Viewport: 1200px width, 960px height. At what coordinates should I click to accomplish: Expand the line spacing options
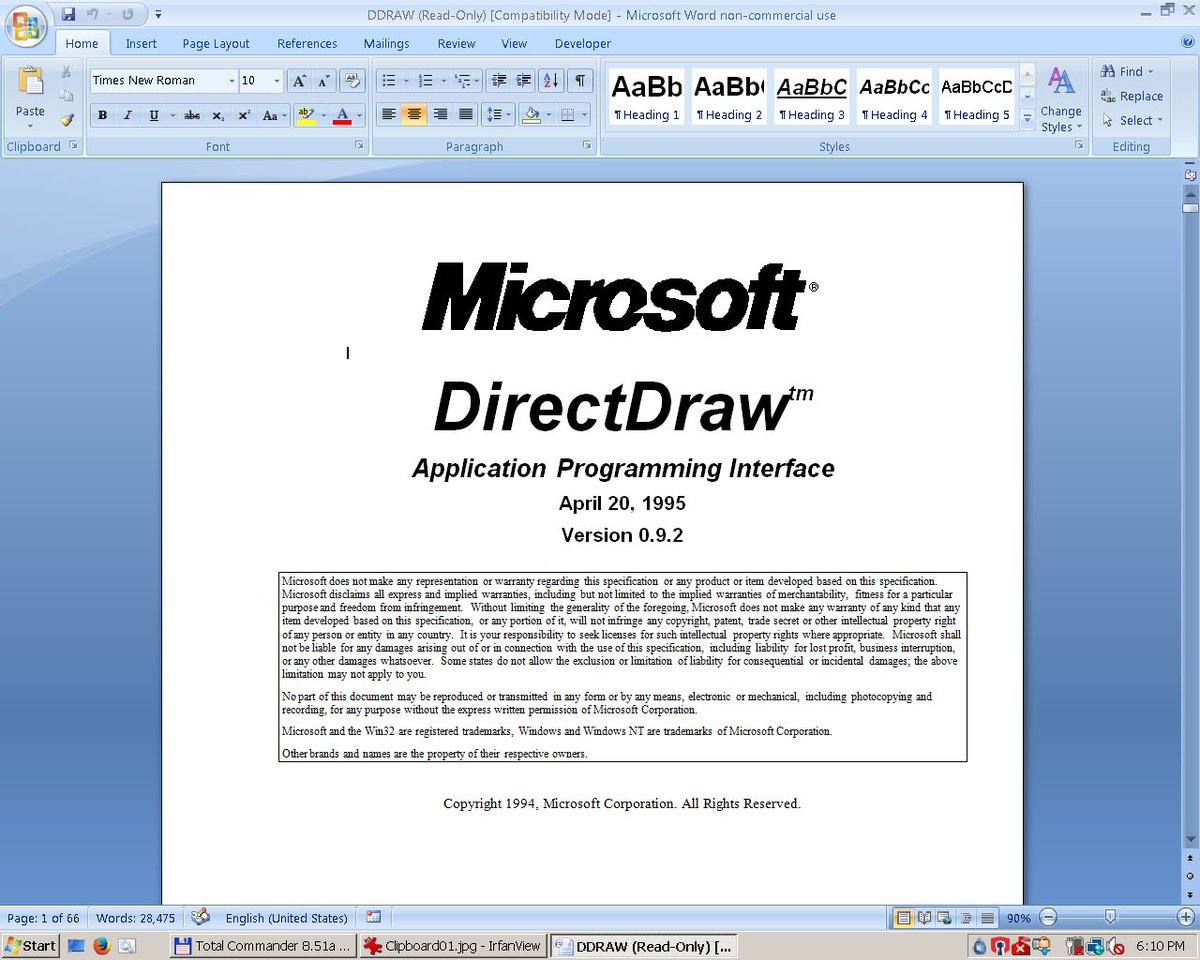[x=498, y=115]
